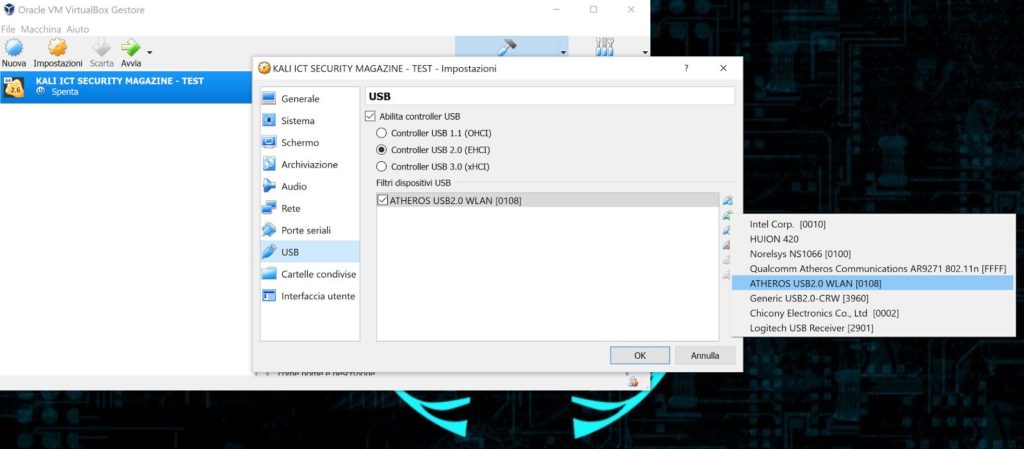Select Controller USB 2.0 (EHCI)
The image size is (1024, 449).
381,150
